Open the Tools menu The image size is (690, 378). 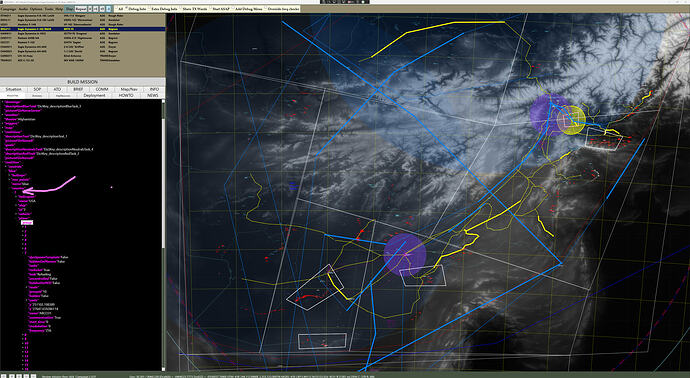[x=49, y=9]
